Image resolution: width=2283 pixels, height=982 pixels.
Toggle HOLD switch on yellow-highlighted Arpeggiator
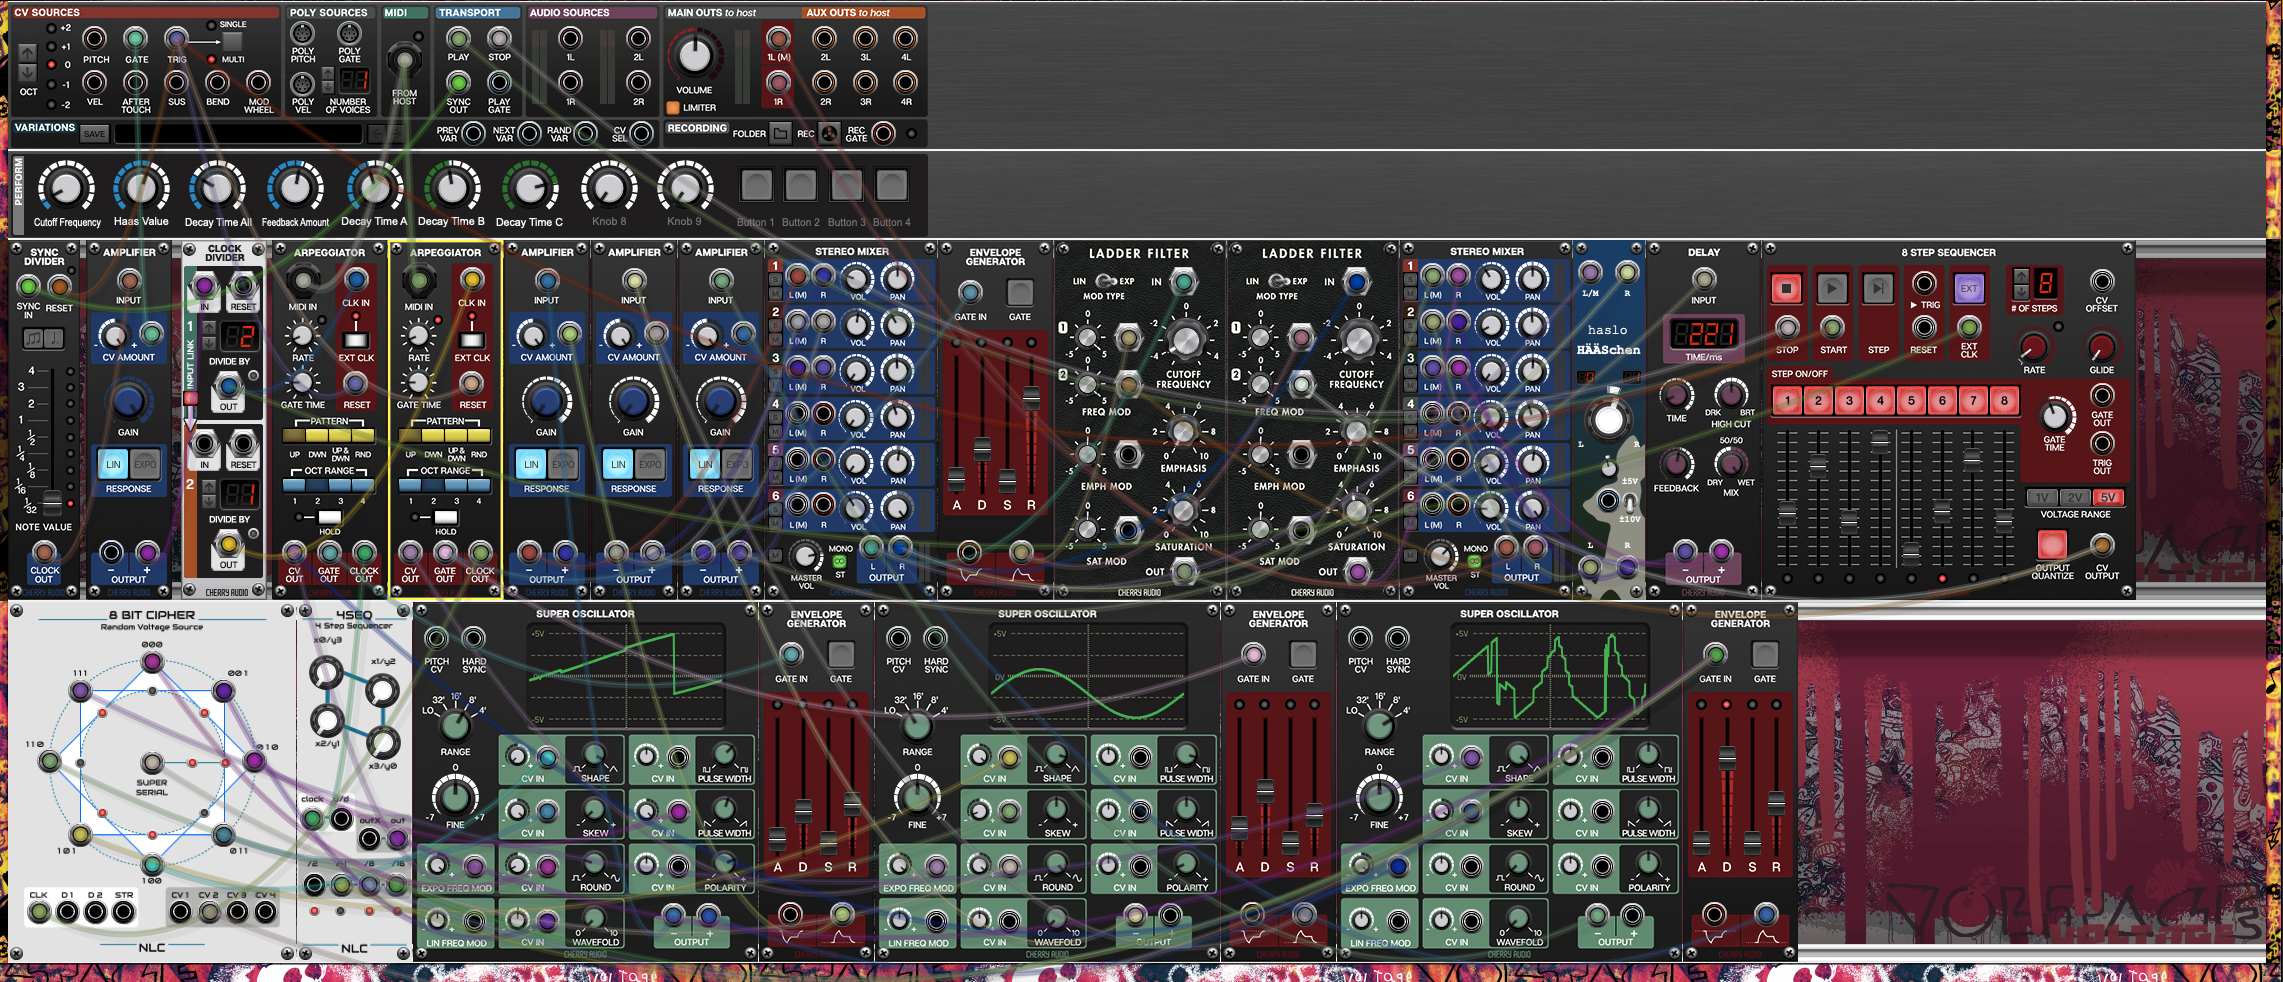click(x=445, y=517)
